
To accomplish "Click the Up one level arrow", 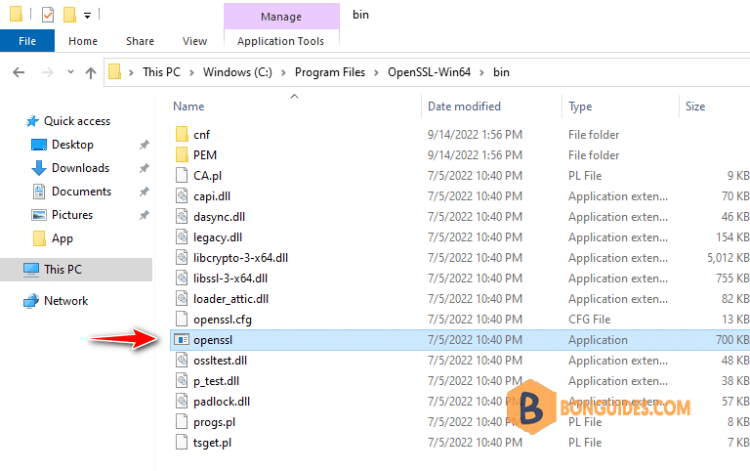I will click(x=91, y=72).
